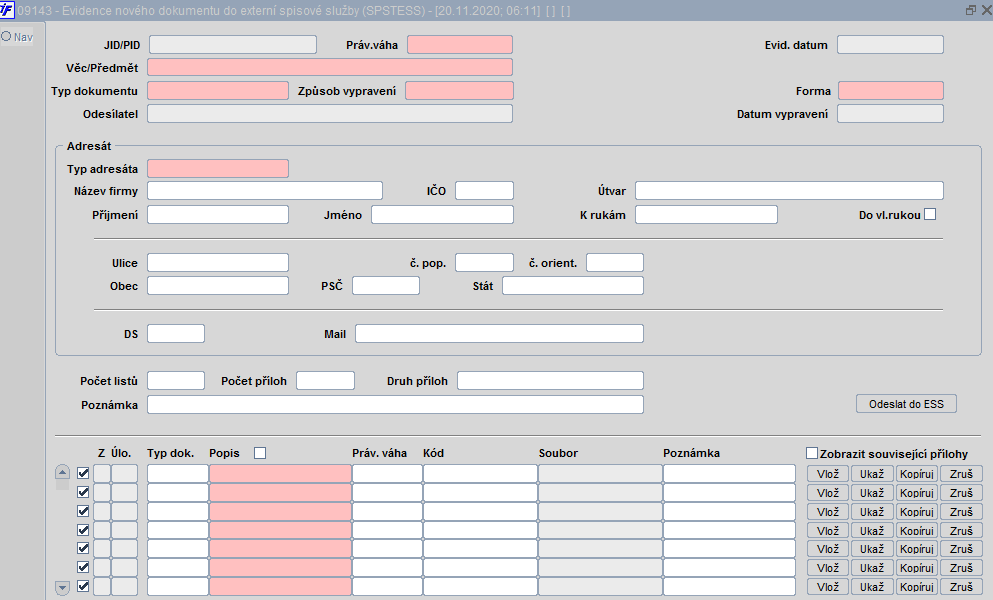This screenshot has width=993, height=600.
Task: Click Kopíruj button in third attachment row
Action: point(916,511)
